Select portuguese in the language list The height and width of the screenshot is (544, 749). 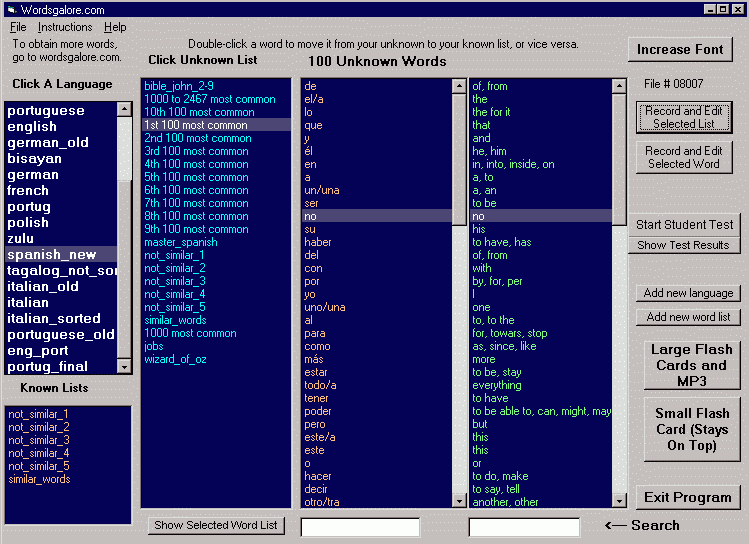tap(61, 111)
